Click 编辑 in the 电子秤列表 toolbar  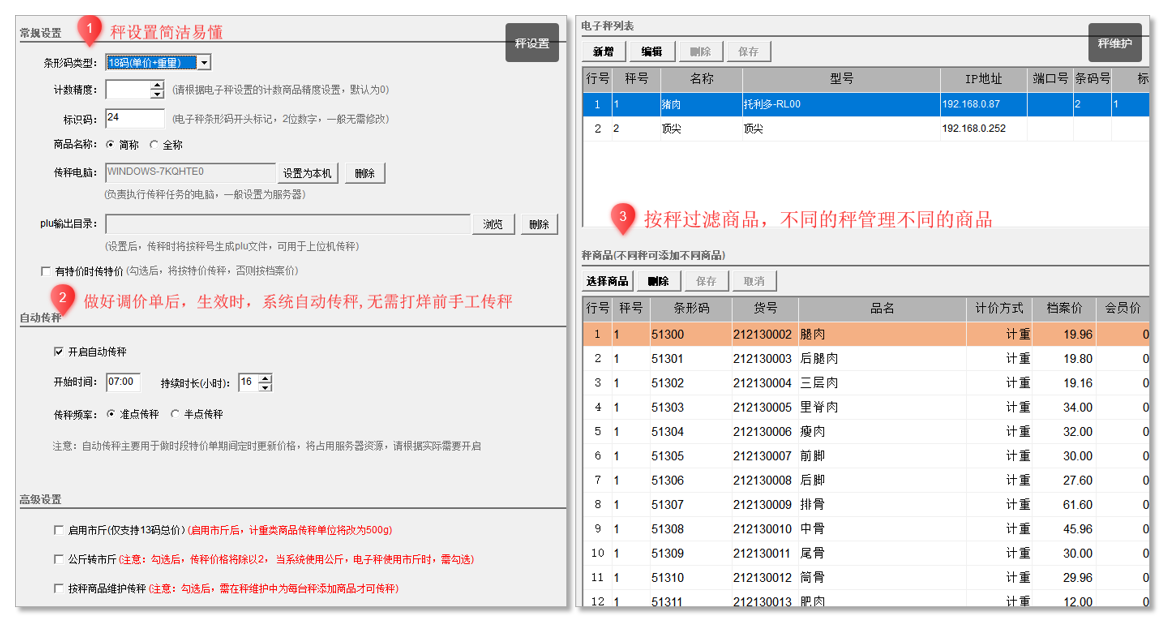point(652,51)
